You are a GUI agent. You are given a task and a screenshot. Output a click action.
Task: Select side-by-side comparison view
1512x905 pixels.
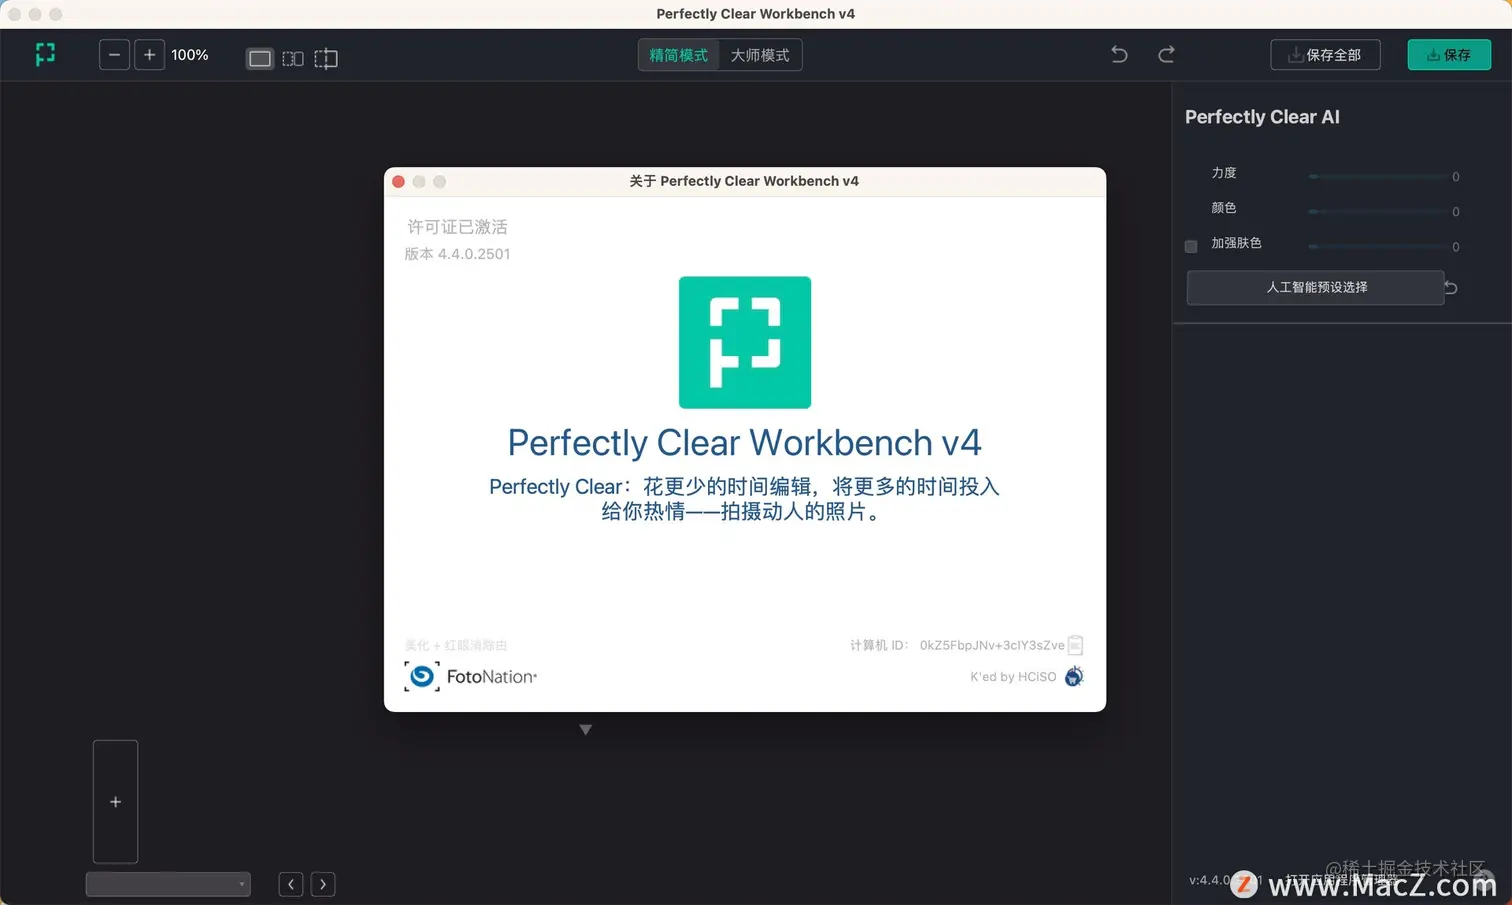coord(292,59)
